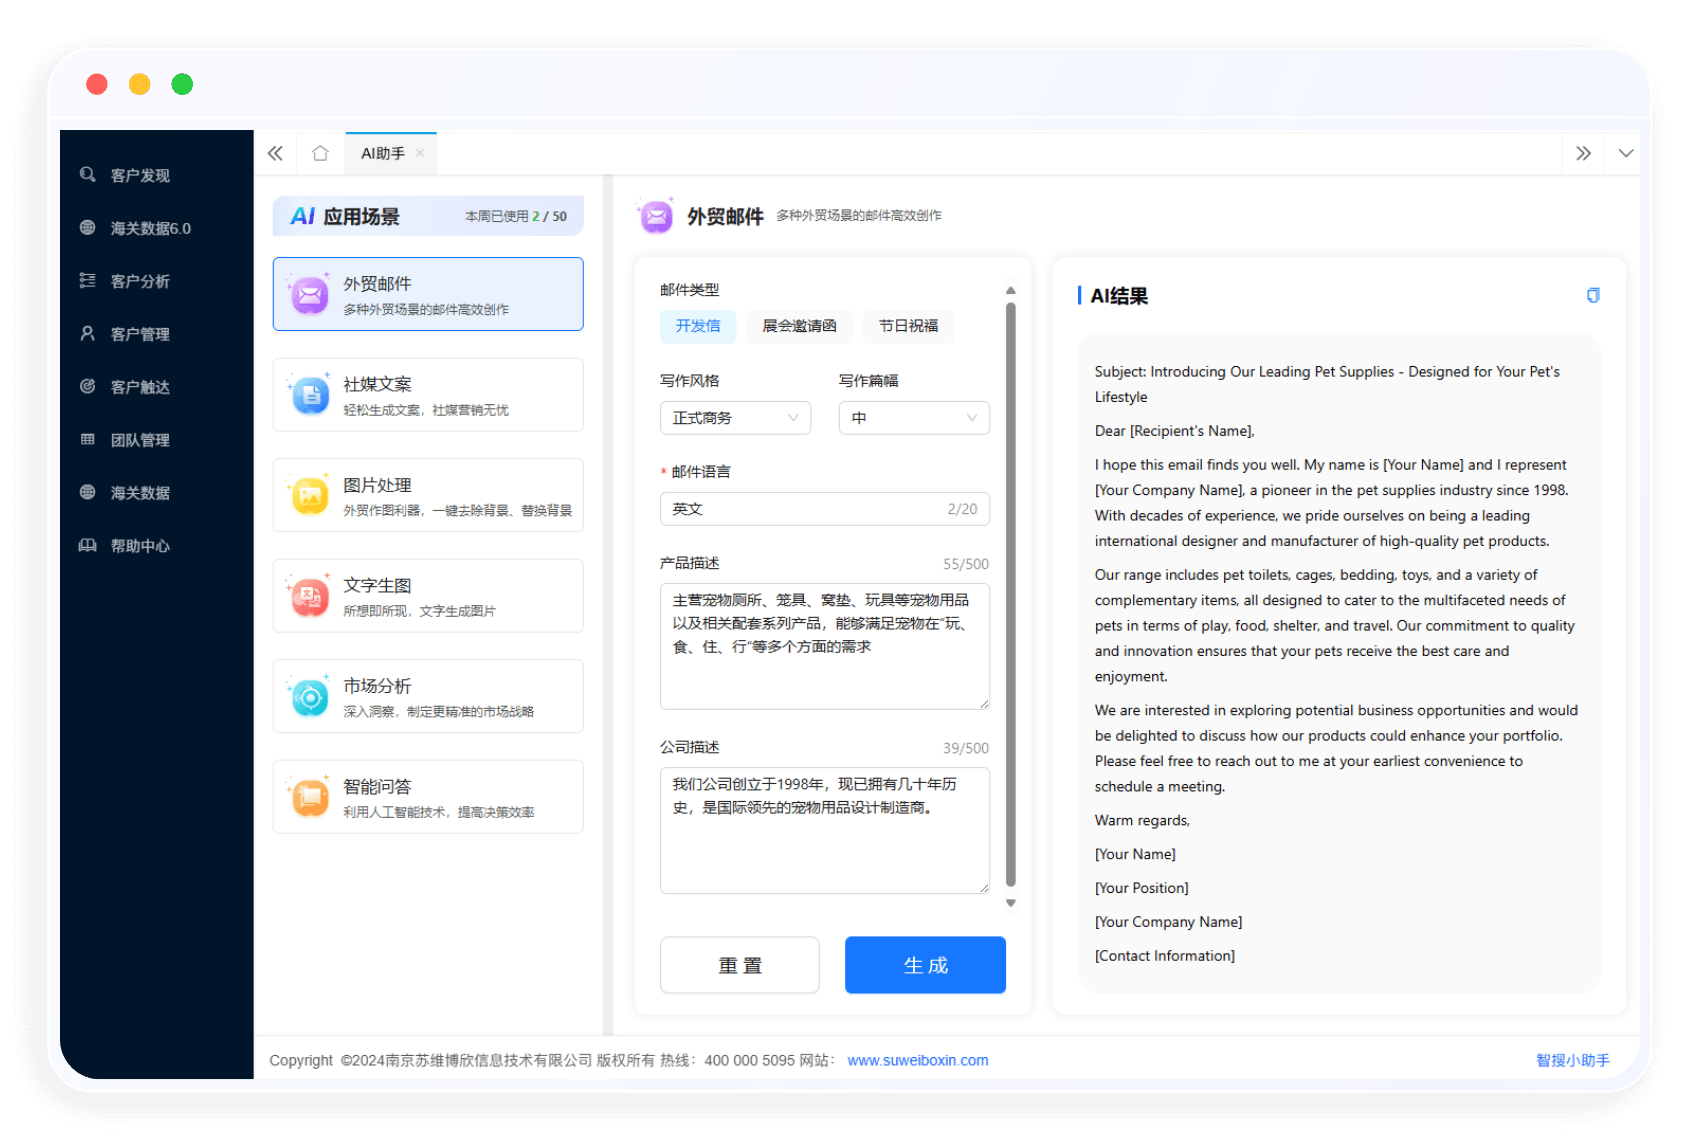The image size is (1700, 1140).
Task: Close the AI助手 tab
Action: [420, 153]
